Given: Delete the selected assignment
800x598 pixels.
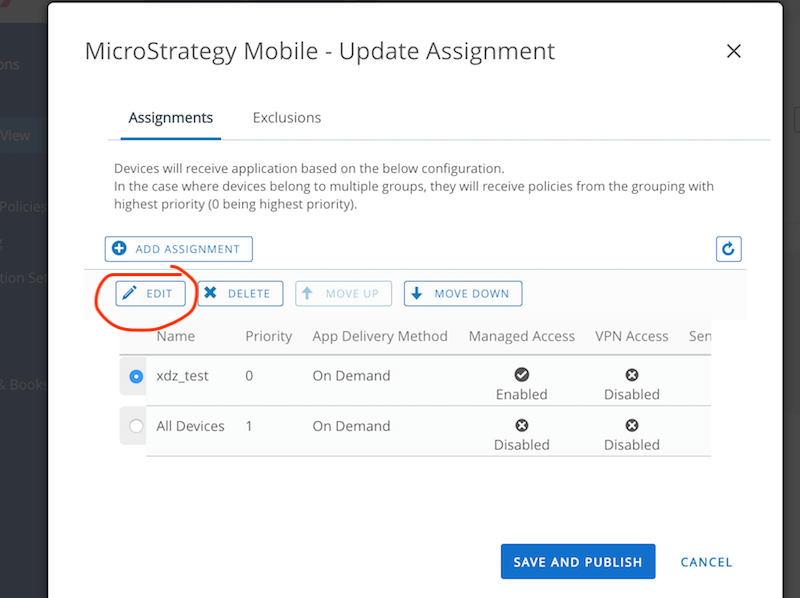Looking at the screenshot, I should click(x=240, y=293).
